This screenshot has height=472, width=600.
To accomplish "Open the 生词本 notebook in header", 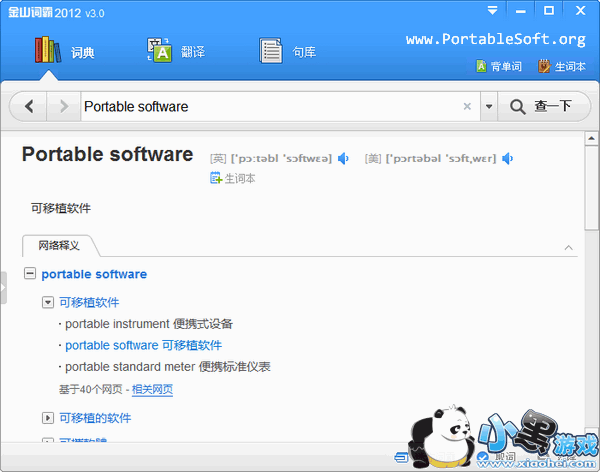I will tap(562, 66).
